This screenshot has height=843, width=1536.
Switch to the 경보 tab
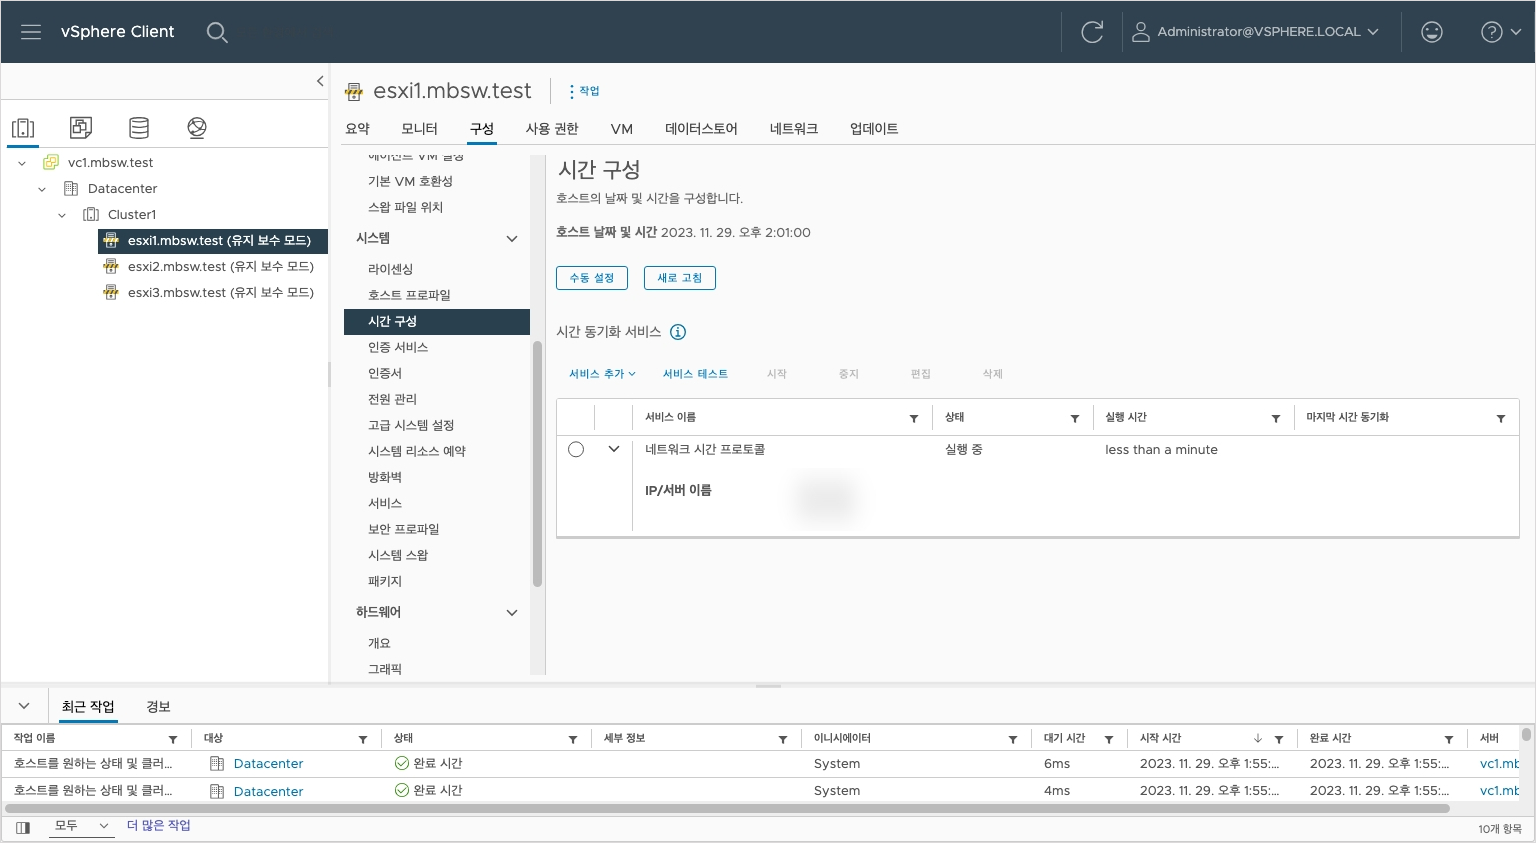pos(158,707)
